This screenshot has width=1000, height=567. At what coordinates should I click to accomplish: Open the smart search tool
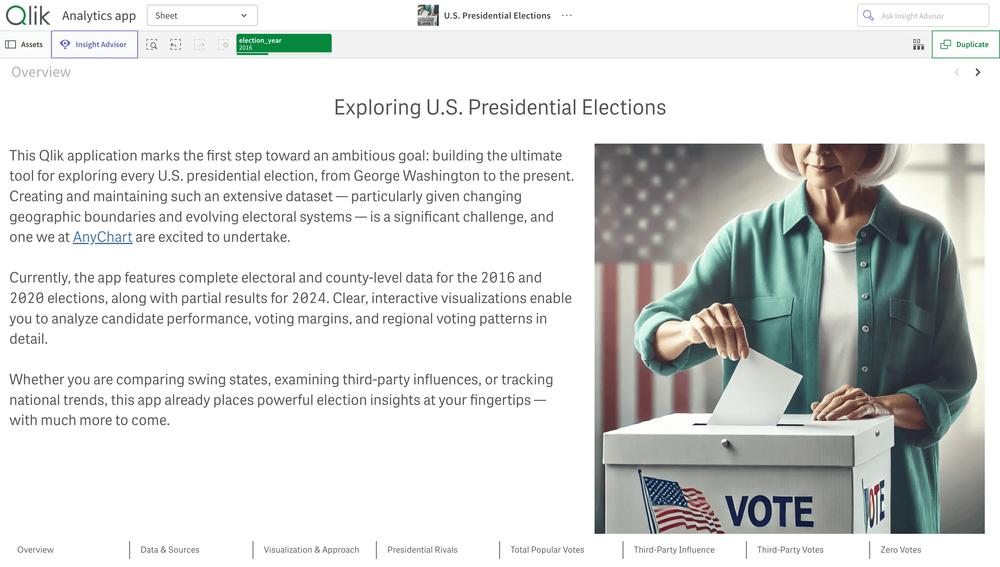coord(152,45)
